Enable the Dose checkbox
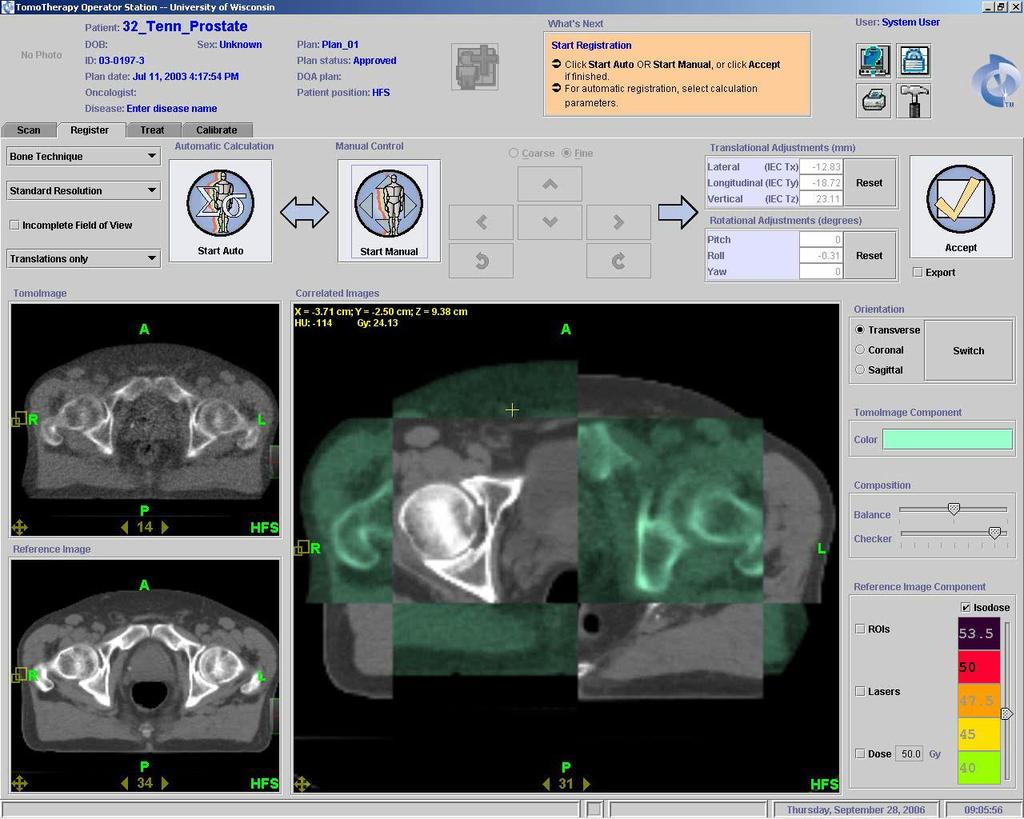The width and height of the screenshot is (1024, 819). 860,754
